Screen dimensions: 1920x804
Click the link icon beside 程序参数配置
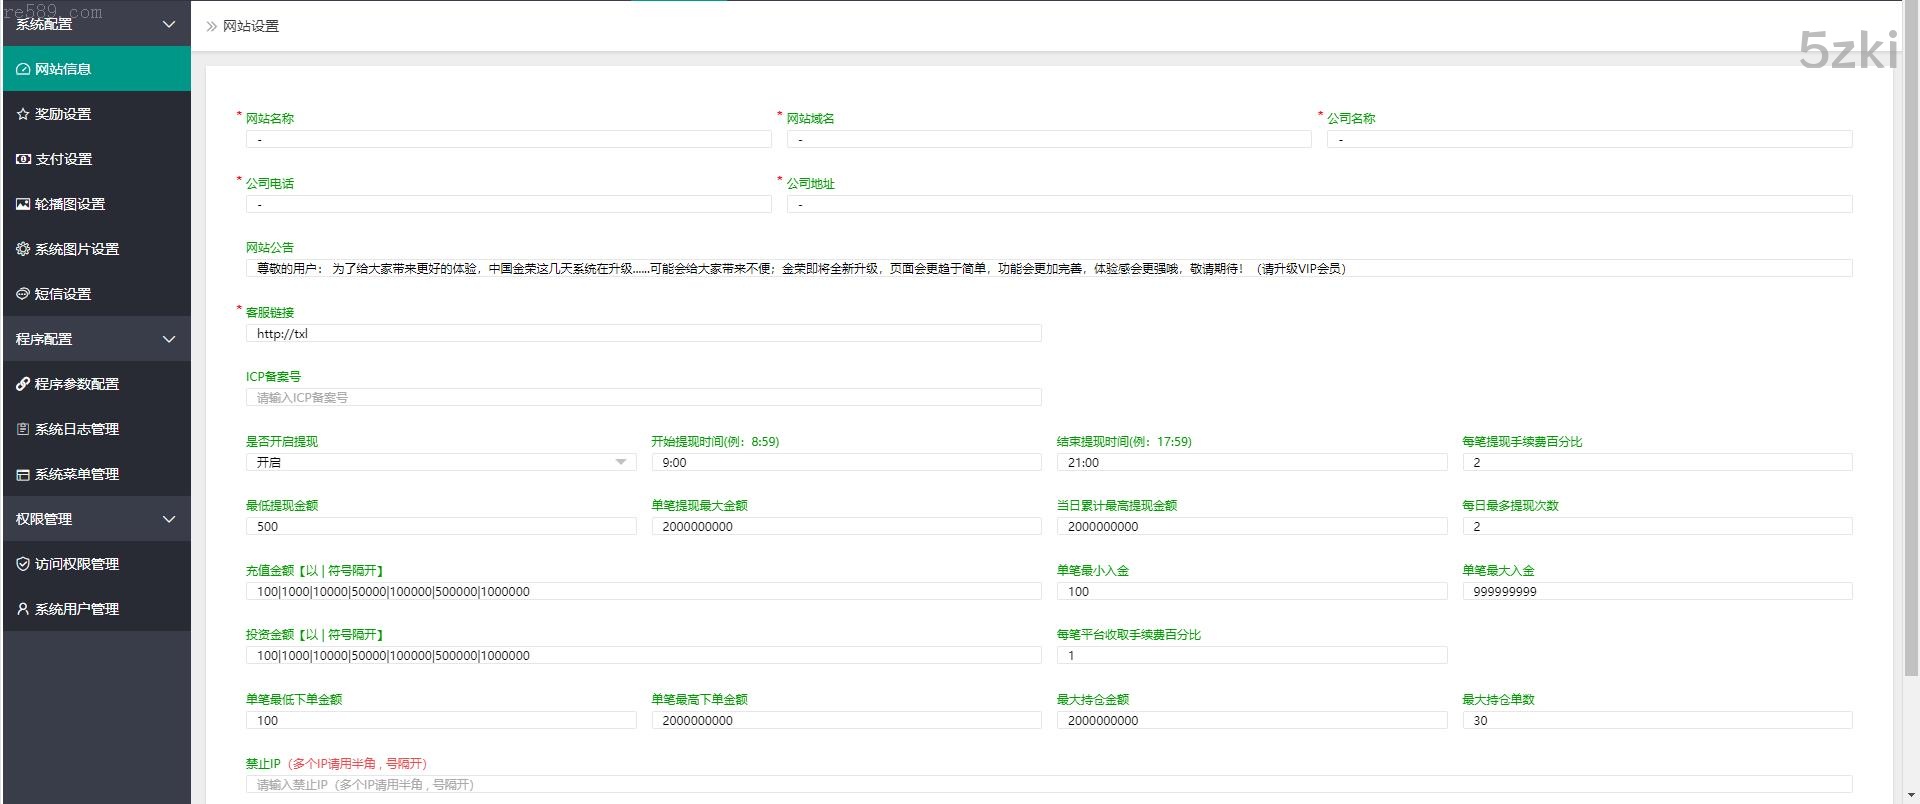click(23, 384)
